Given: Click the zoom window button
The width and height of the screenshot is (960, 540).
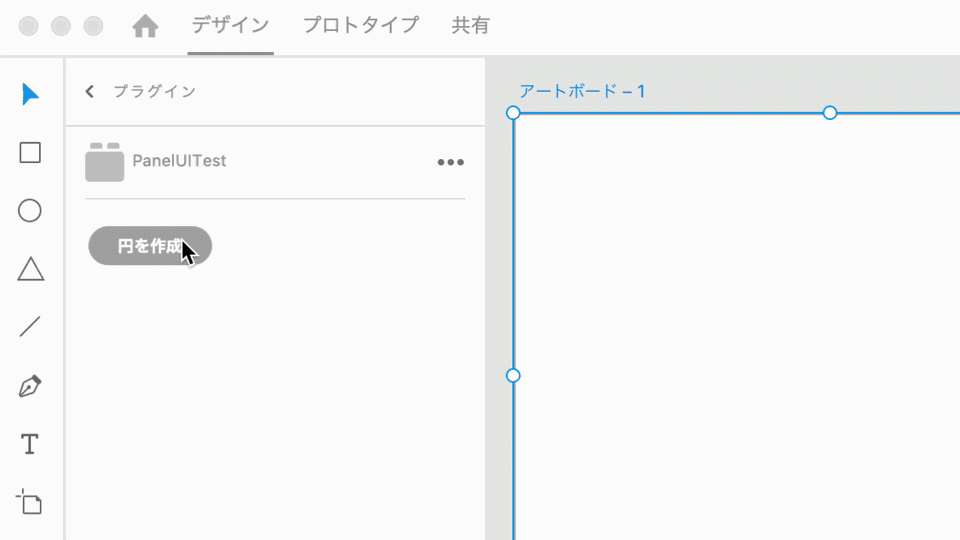Looking at the screenshot, I should click(93, 26).
